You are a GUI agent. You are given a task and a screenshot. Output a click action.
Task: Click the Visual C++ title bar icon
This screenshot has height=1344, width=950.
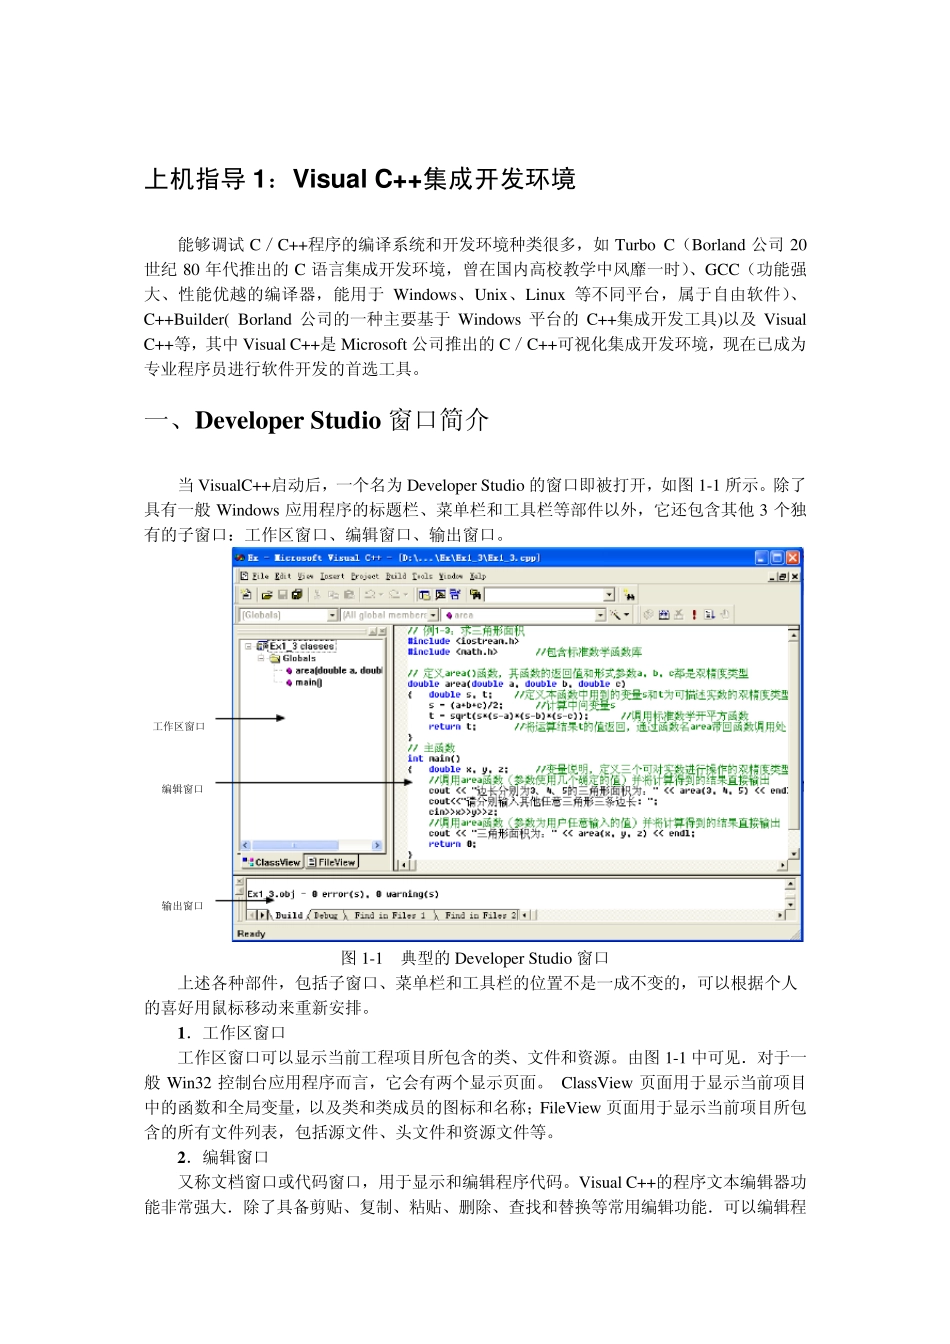click(x=241, y=557)
